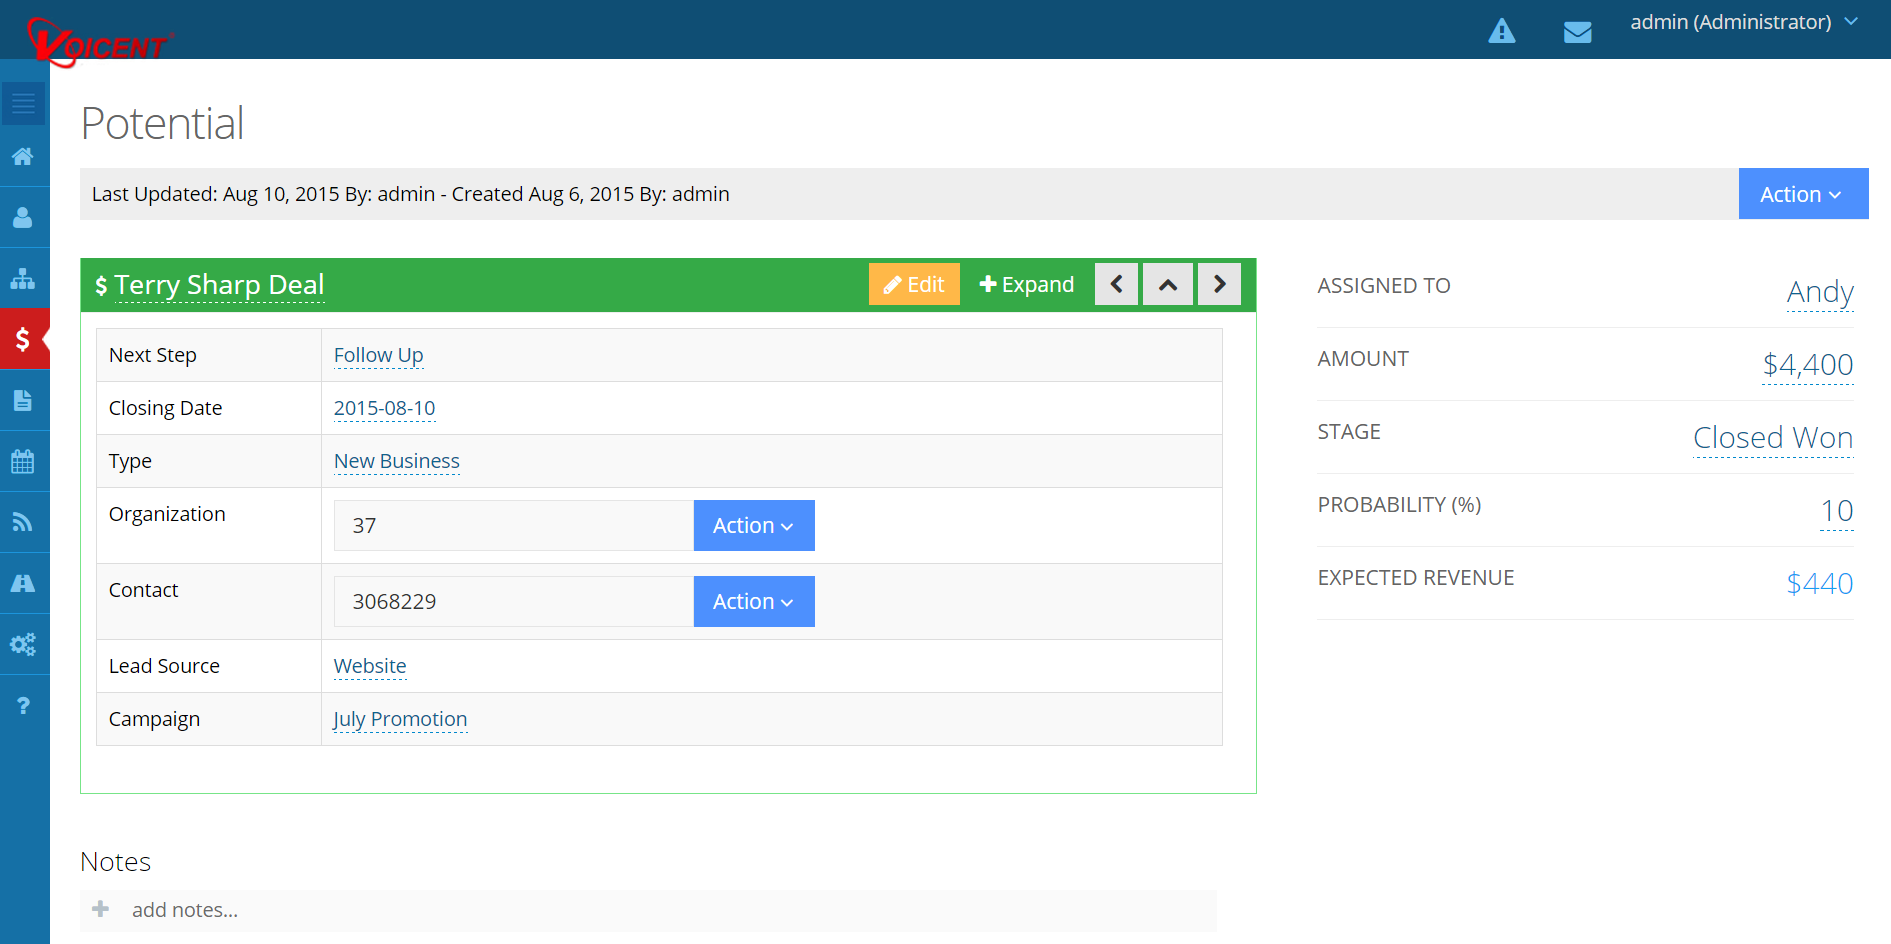Image resolution: width=1891 pixels, height=944 pixels.
Task: Open the Documents sidebar icon
Action: (24, 400)
